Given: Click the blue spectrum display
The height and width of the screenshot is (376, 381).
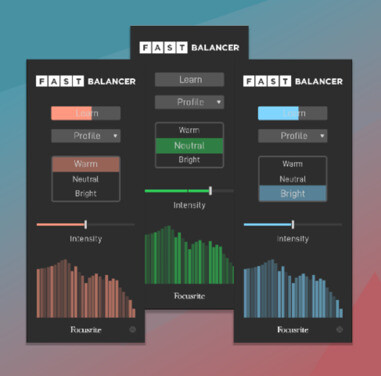Looking at the screenshot, I should pos(293,289).
